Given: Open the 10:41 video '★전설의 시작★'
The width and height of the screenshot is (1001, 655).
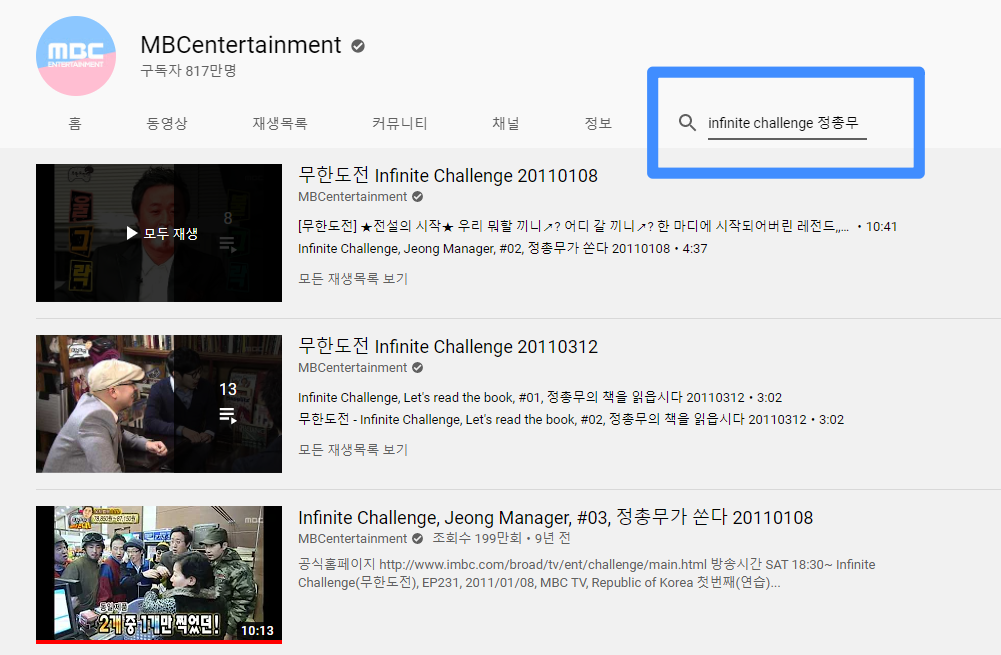Looking at the screenshot, I should 598,227.
